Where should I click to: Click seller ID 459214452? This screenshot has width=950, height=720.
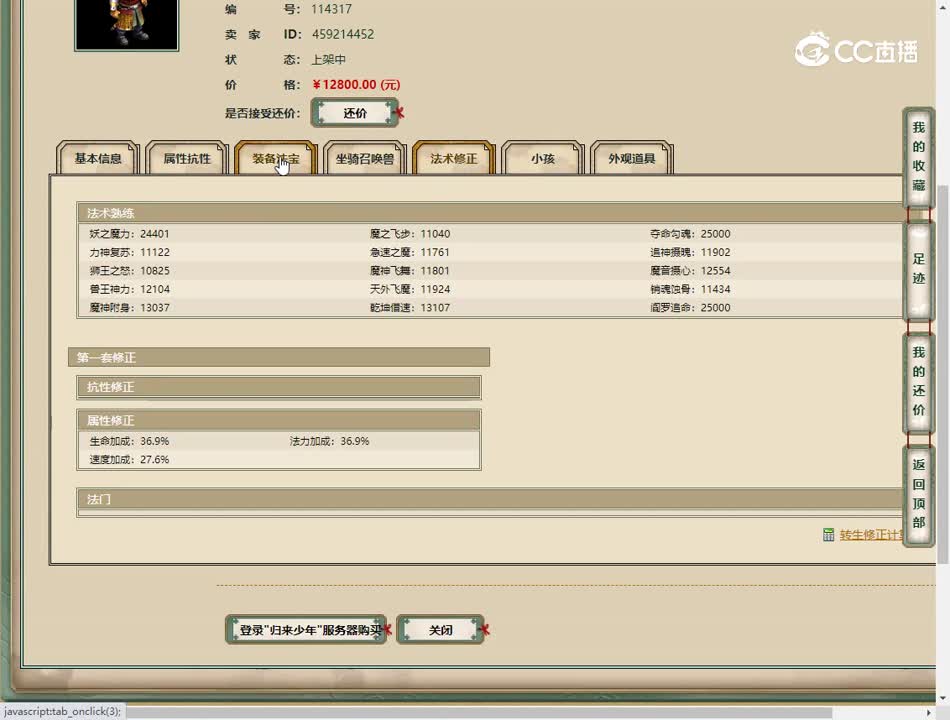(343, 34)
